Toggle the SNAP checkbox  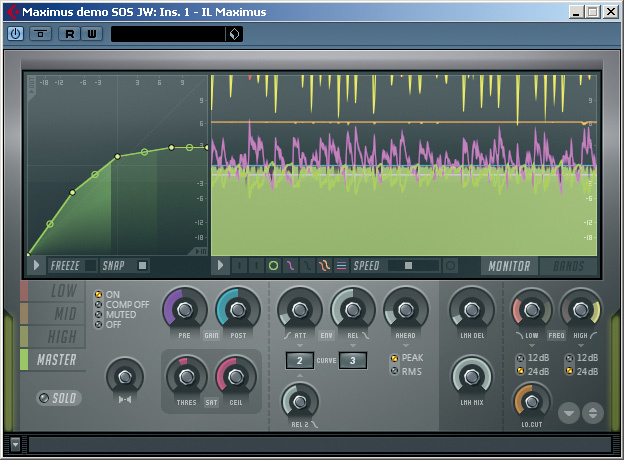pos(142,265)
